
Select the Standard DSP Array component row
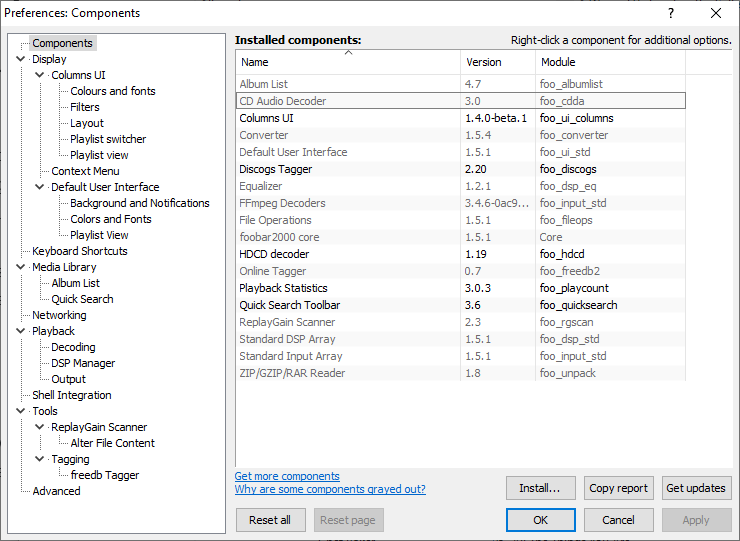click(x=461, y=339)
